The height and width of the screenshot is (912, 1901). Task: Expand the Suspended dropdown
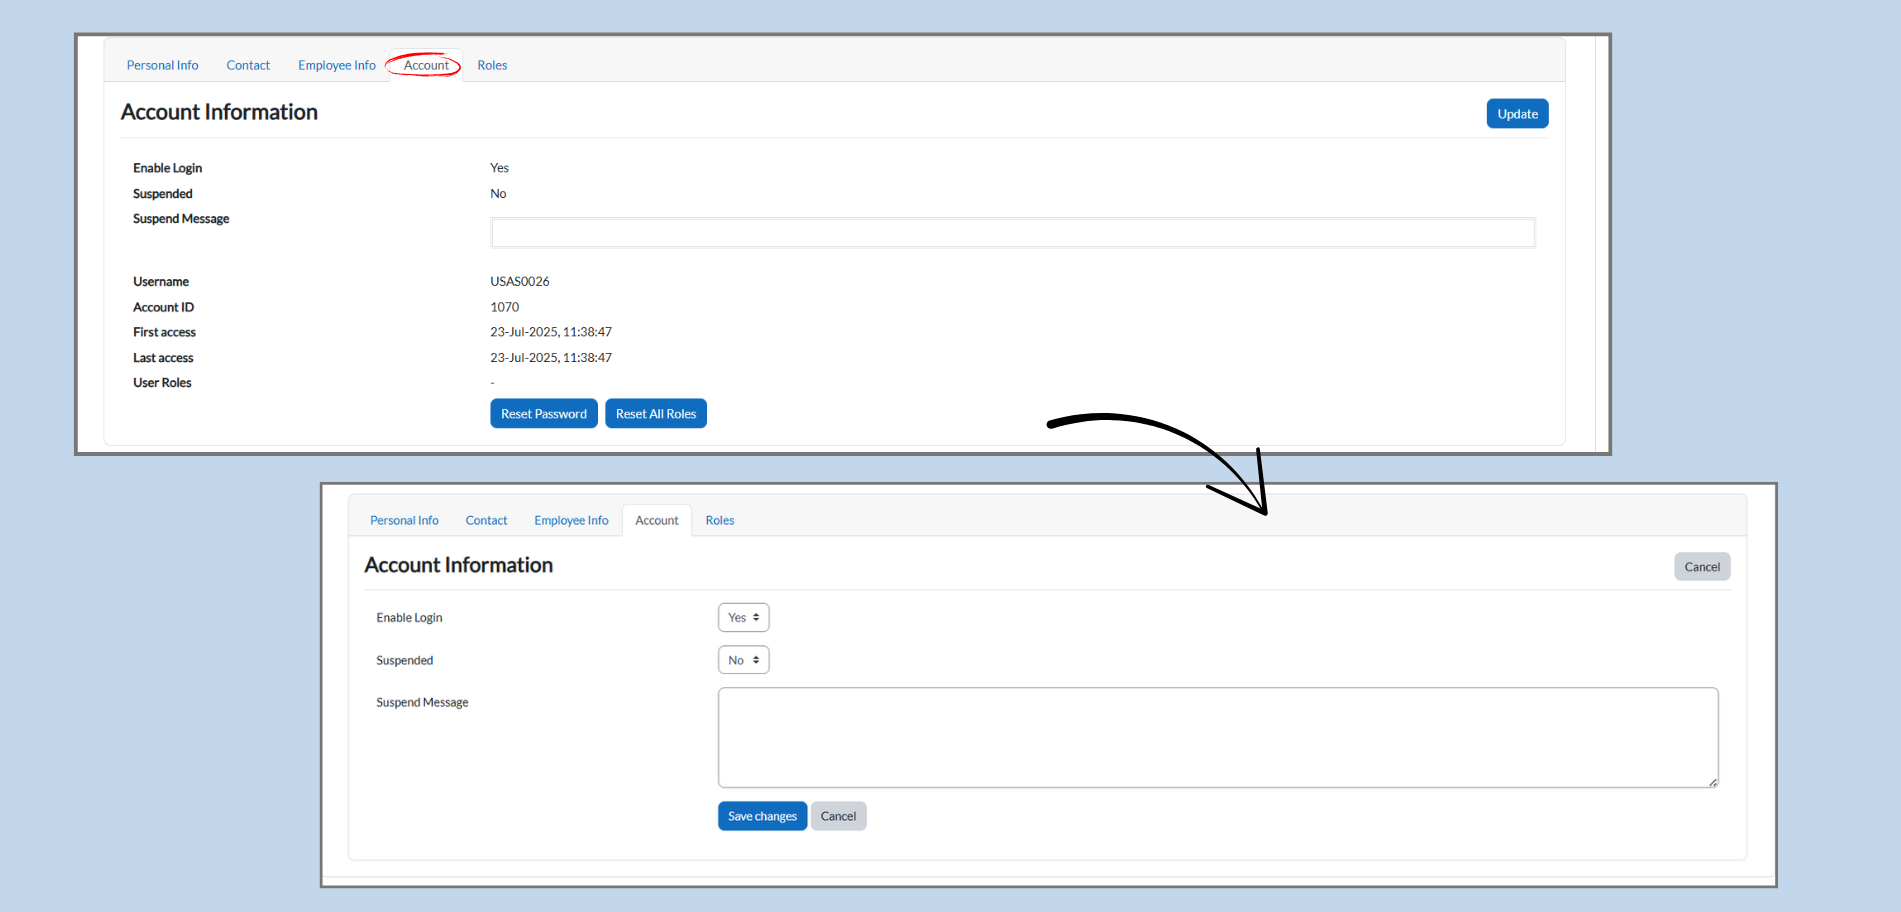pos(743,660)
